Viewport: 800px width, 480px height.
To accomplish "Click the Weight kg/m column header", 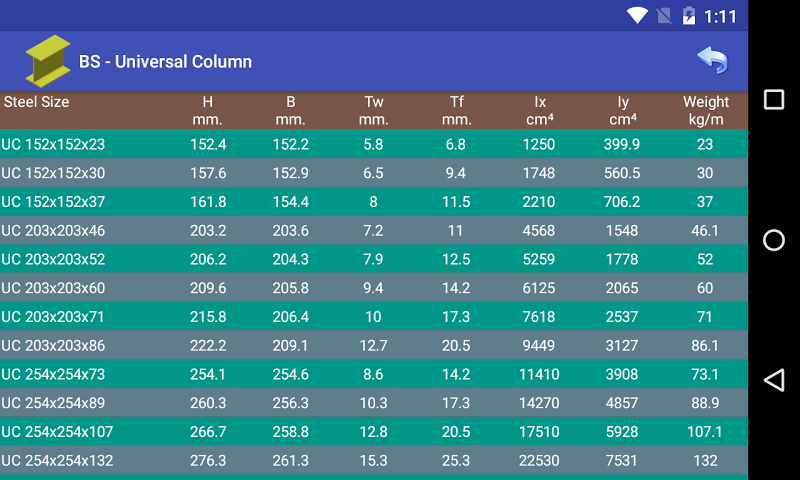I will point(705,110).
